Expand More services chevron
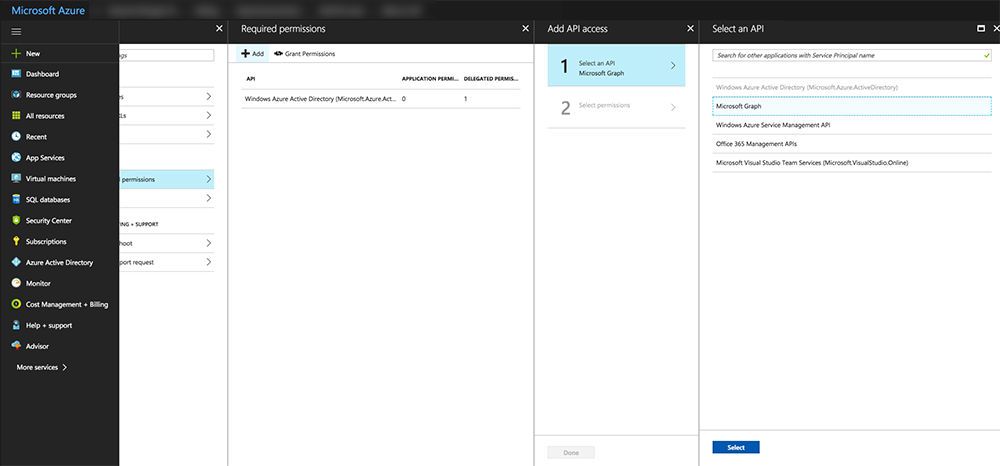 coord(65,368)
